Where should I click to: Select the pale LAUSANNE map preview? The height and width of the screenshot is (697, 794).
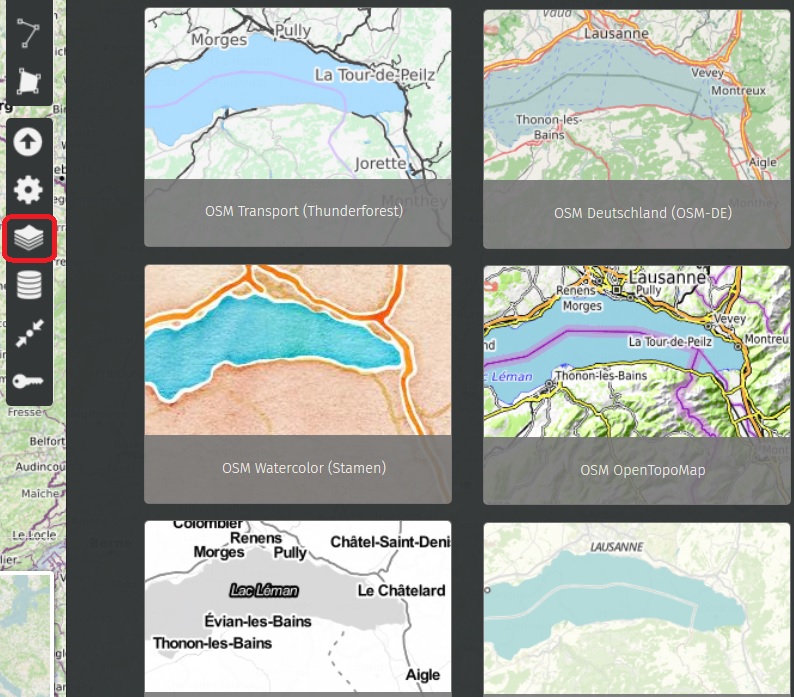tap(637, 608)
